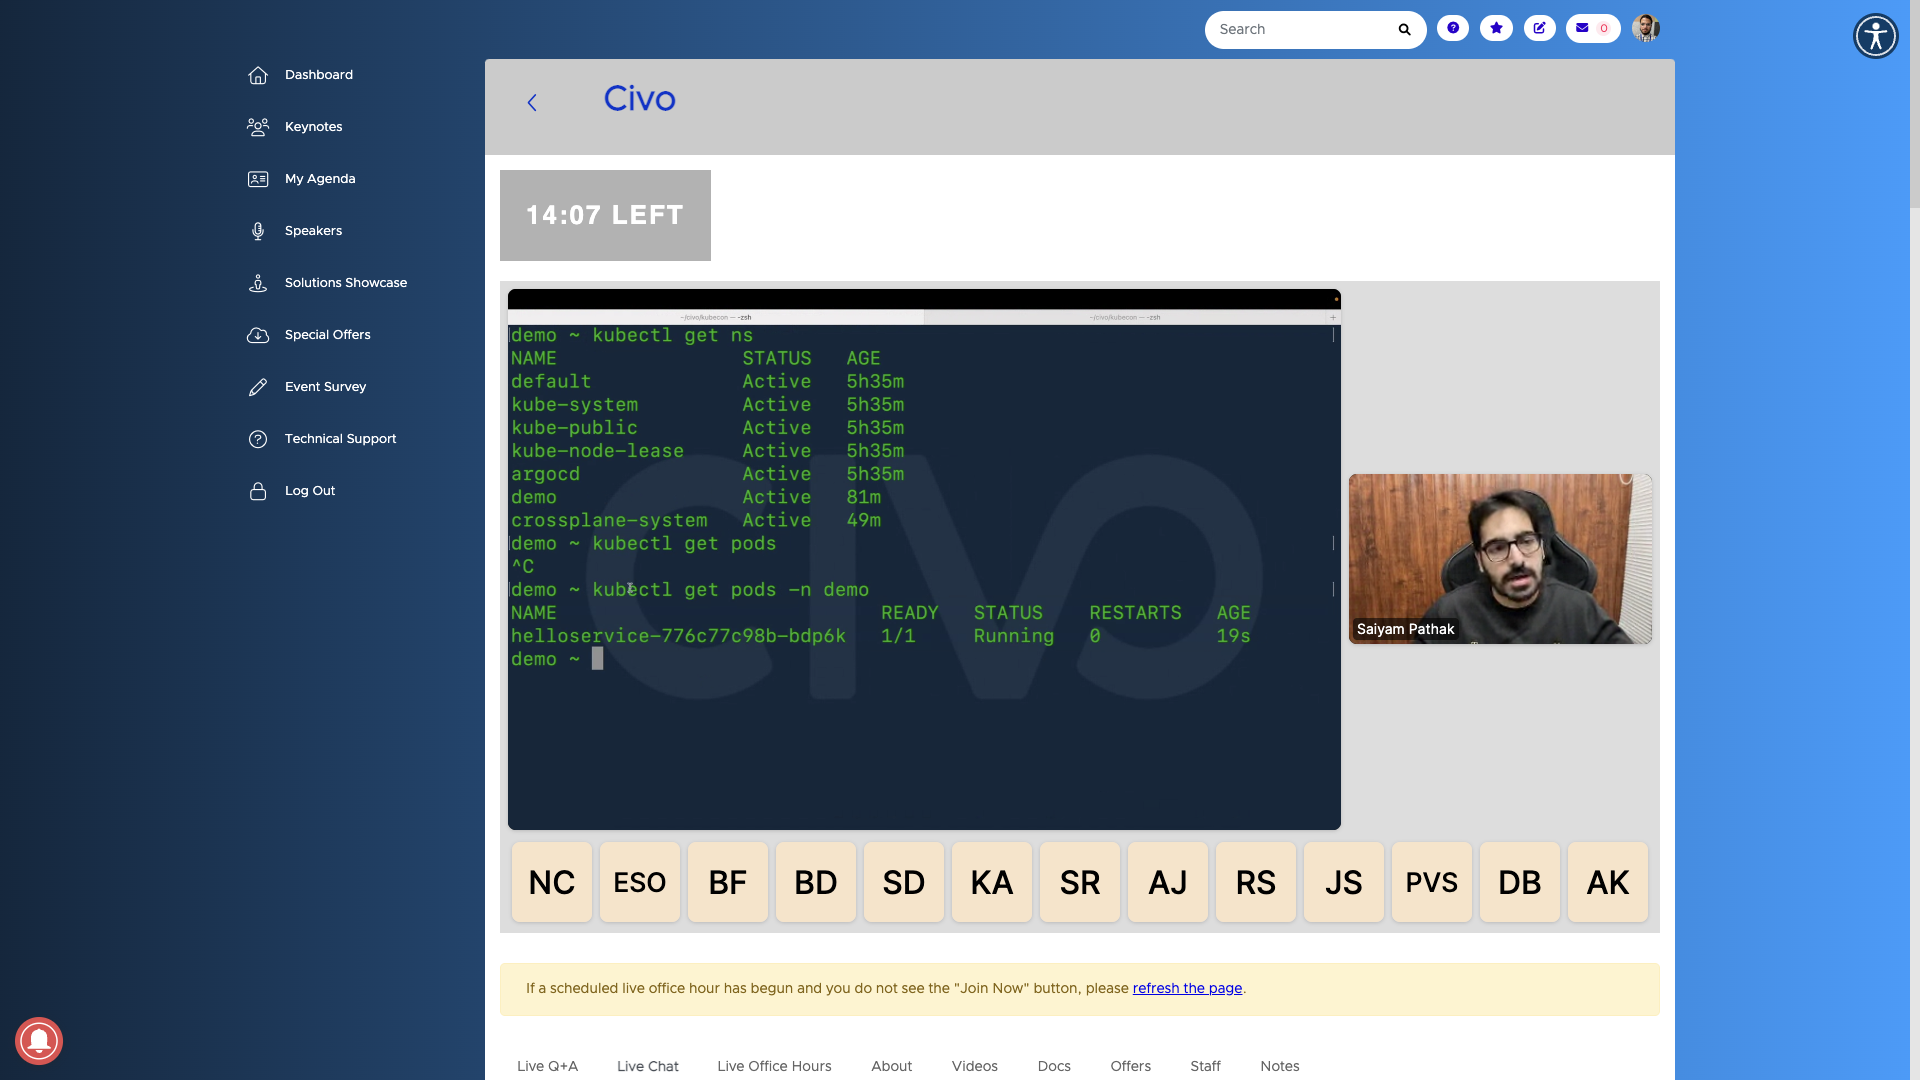The height and width of the screenshot is (1080, 1920).
Task: Open the Event Survey icon
Action: pyautogui.click(x=257, y=386)
